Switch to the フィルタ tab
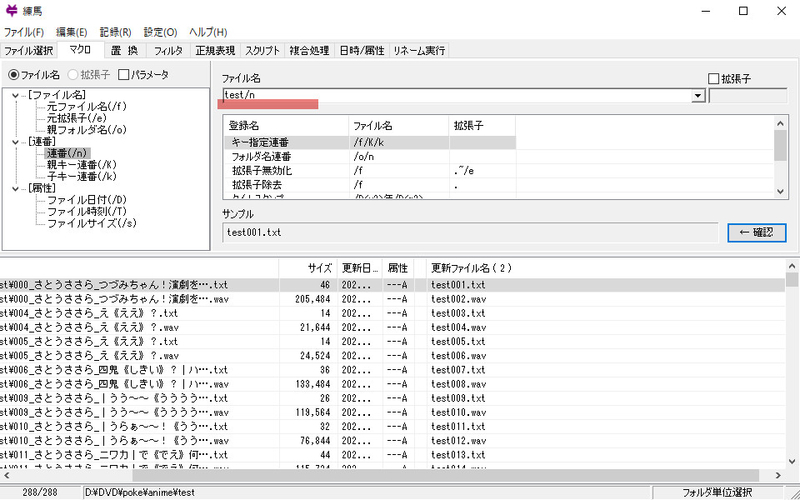 (168, 51)
